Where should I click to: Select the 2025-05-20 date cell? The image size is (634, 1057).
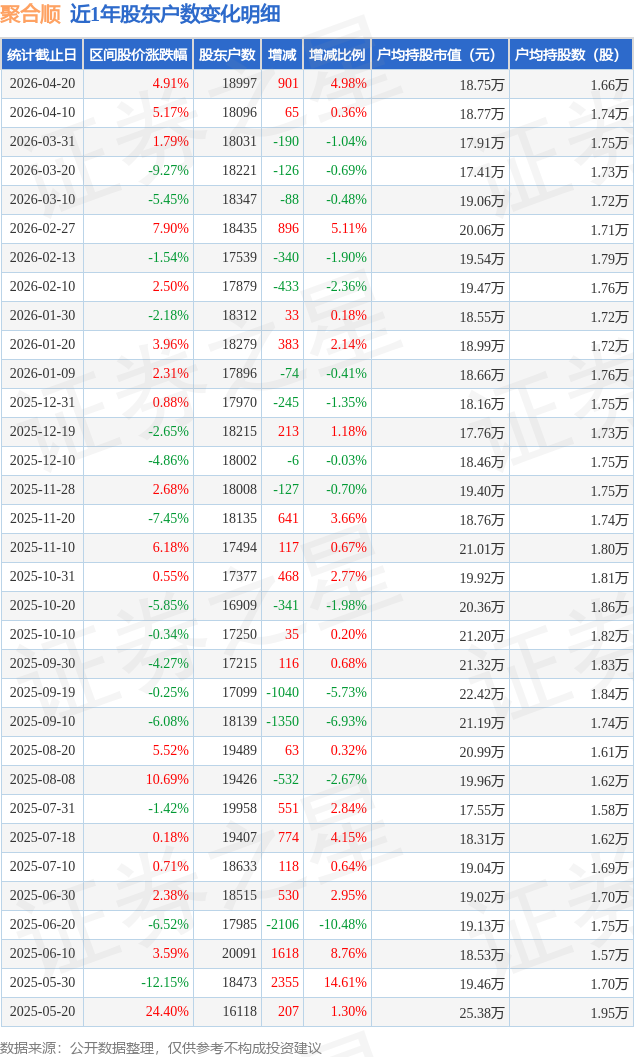(42, 1012)
